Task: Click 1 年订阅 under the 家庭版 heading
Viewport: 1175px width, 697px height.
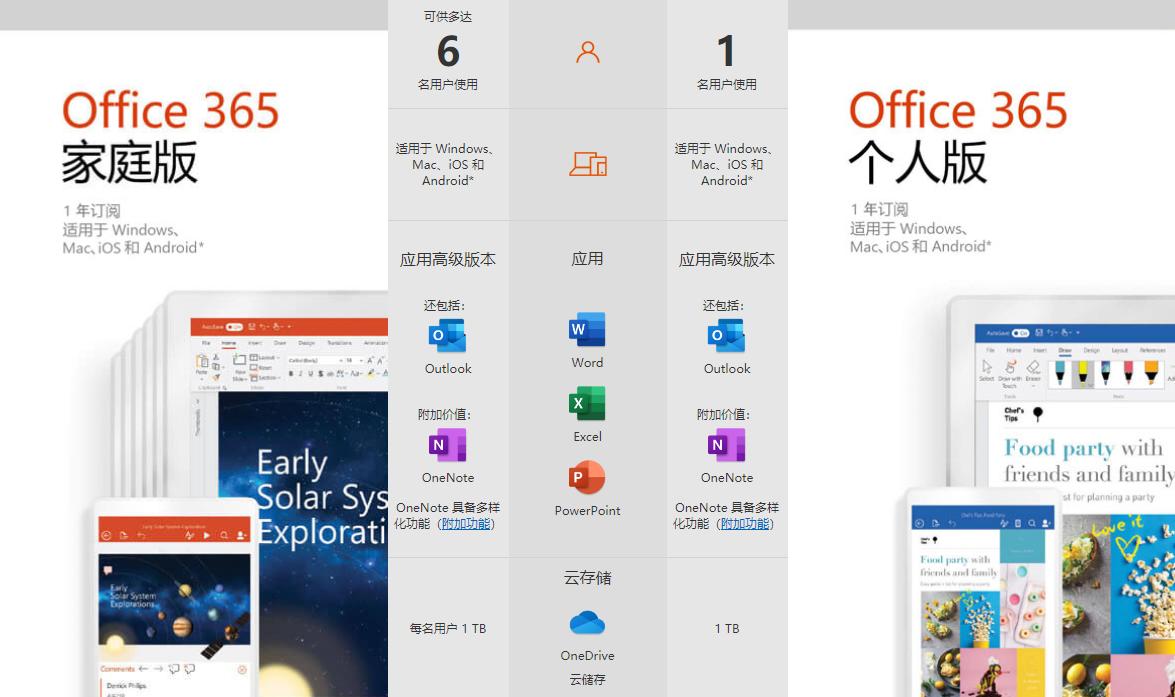Action: pyautogui.click(x=91, y=211)
